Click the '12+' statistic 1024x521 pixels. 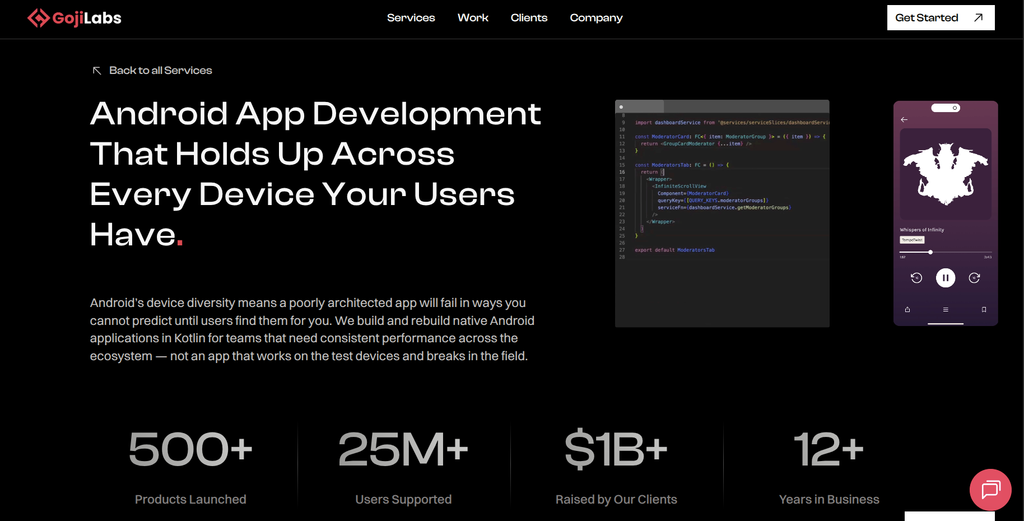[829, 449]
